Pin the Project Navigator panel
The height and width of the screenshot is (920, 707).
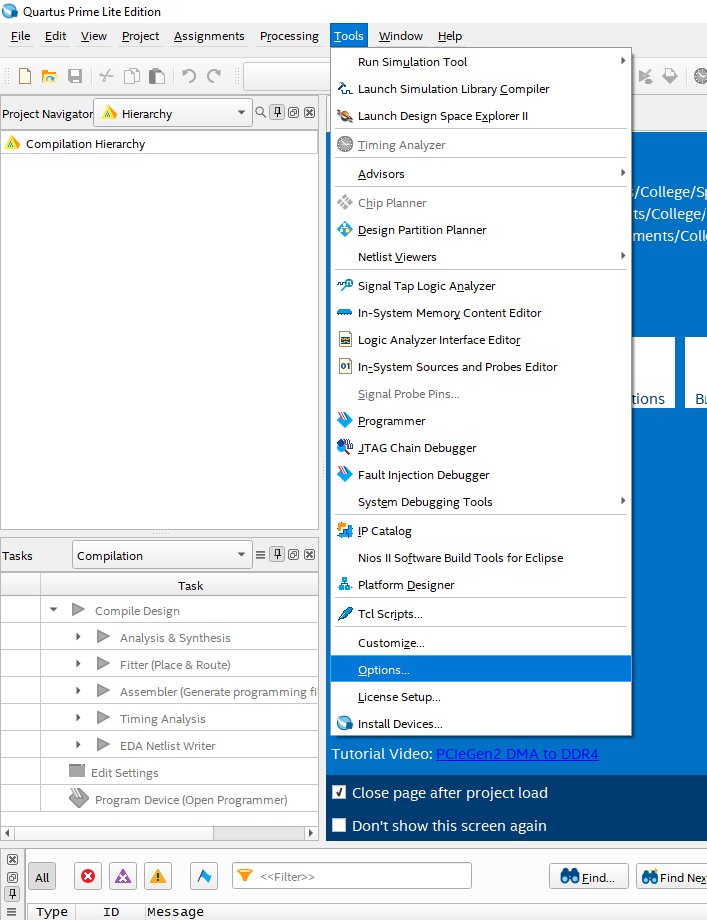pos(277,112)
